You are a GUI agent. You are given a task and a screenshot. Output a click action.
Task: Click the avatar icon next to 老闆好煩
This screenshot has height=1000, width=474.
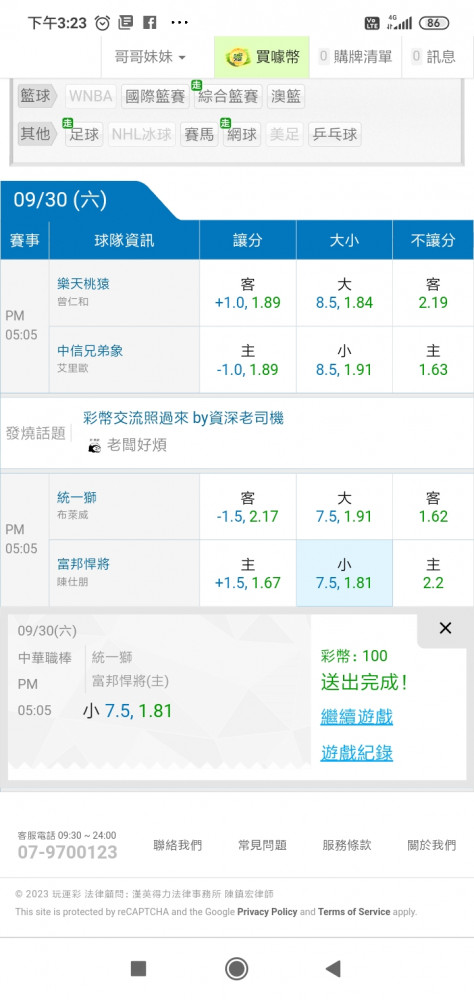[x=94, y=445]
